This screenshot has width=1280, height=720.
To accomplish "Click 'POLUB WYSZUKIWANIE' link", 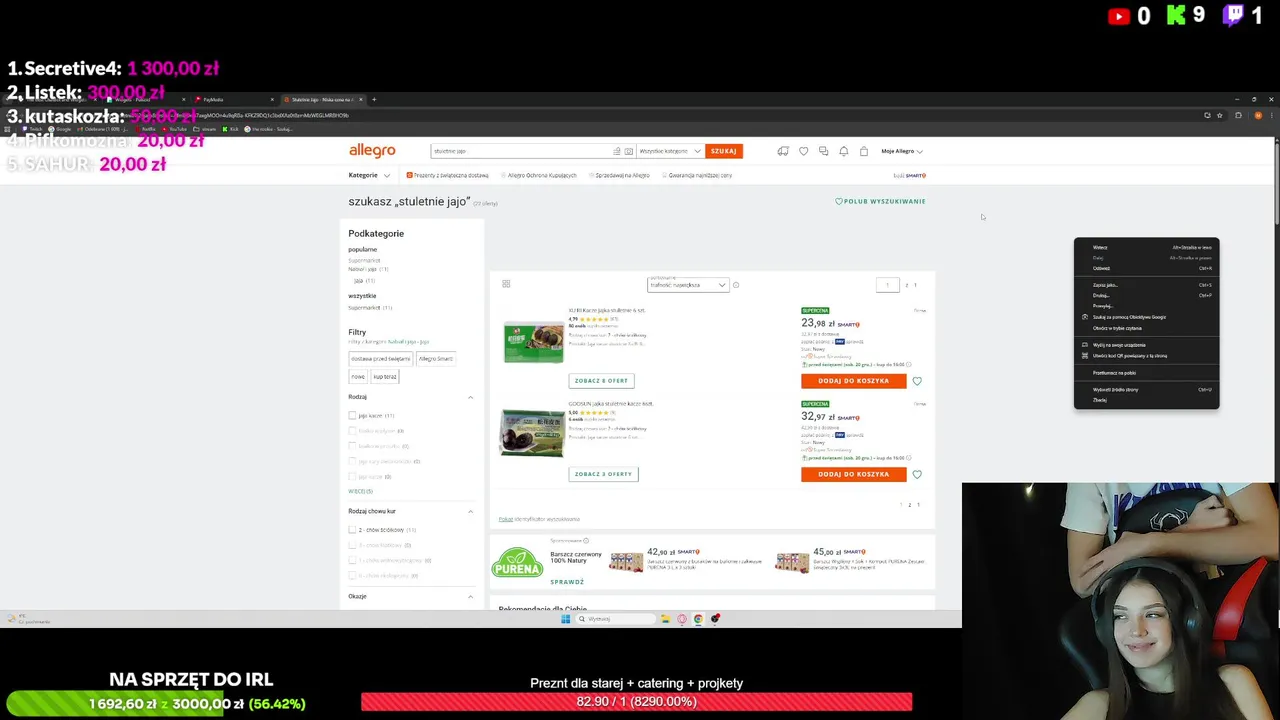I will click(x=881, y=201).
